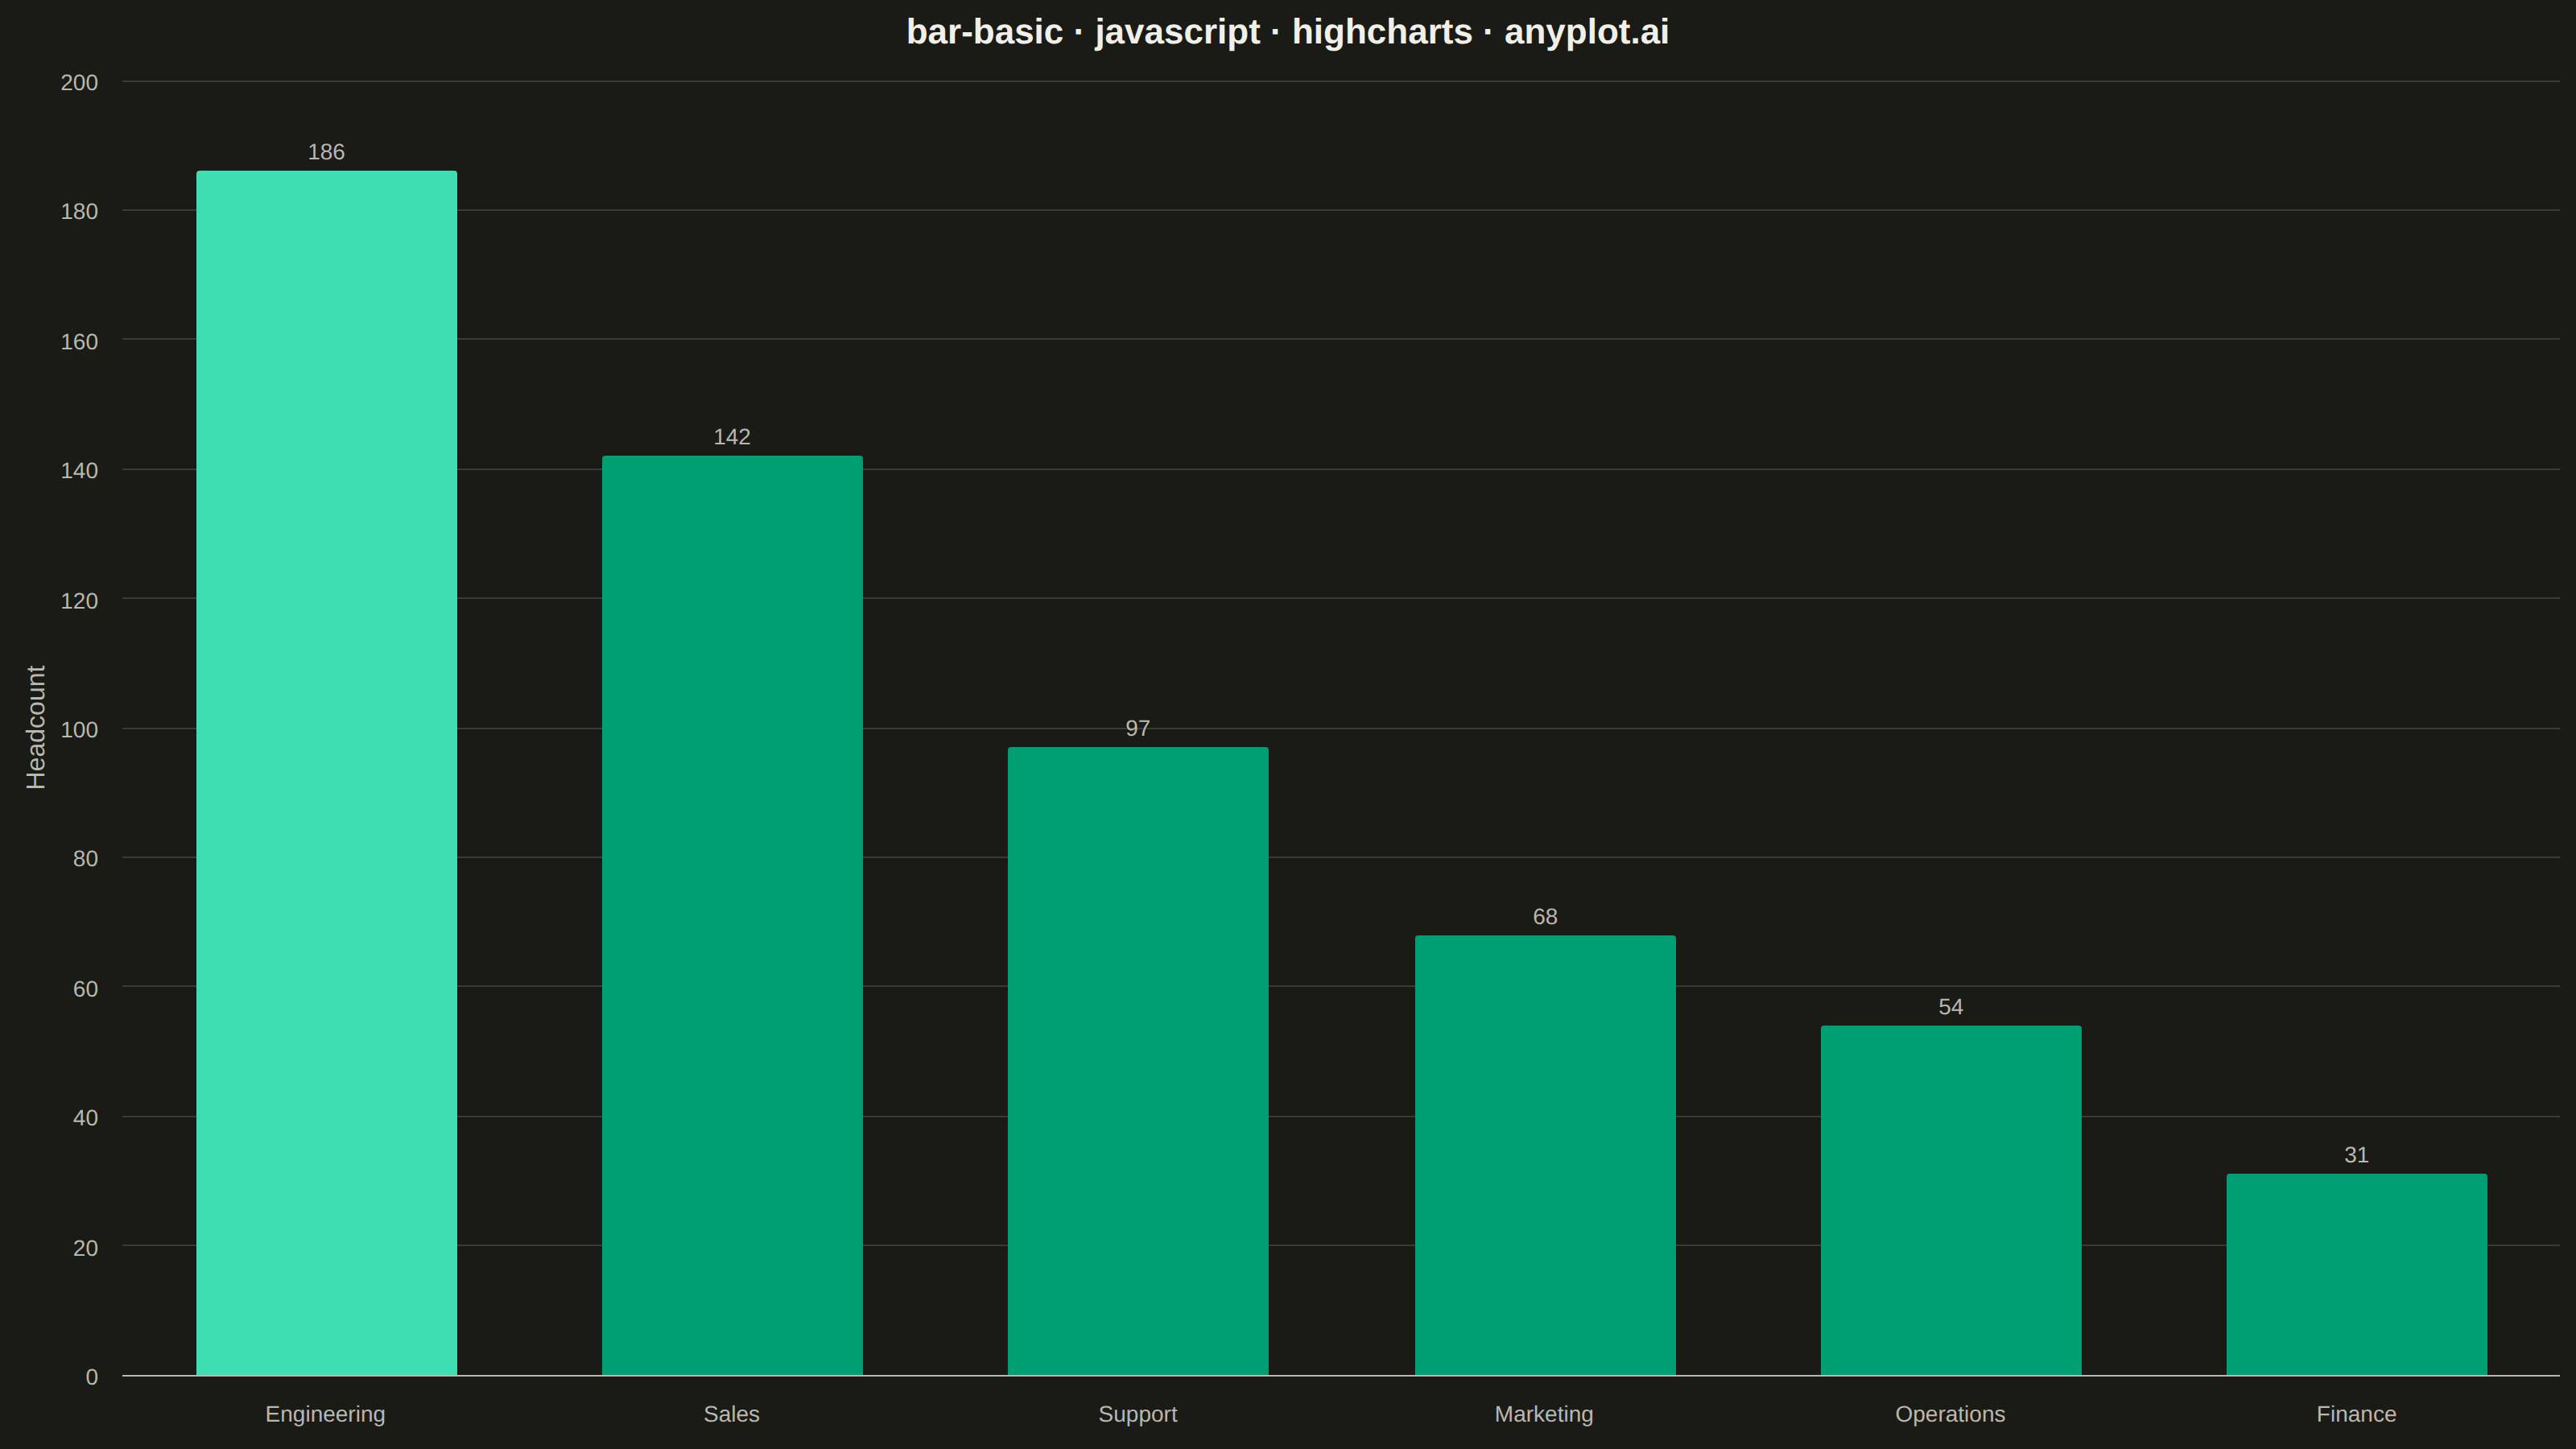Click the 140 y-axis tick label
Image resolution: width=2576 pixels, height=1449 pixels.
click(79, 470)
